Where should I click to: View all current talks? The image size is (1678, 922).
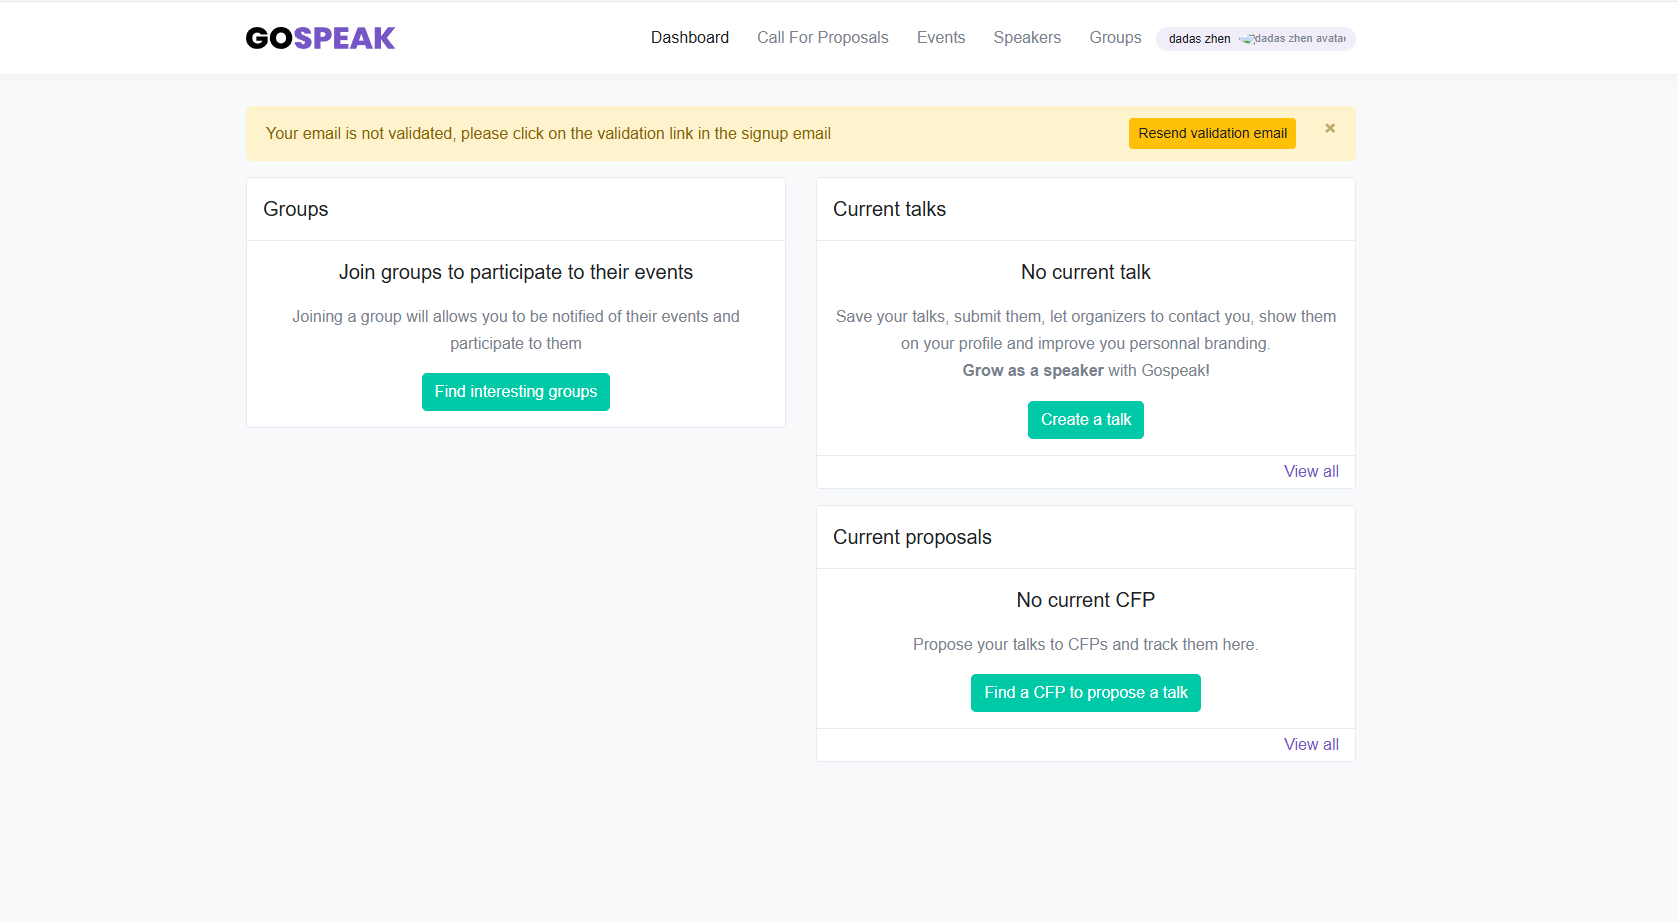point(1311,472)
